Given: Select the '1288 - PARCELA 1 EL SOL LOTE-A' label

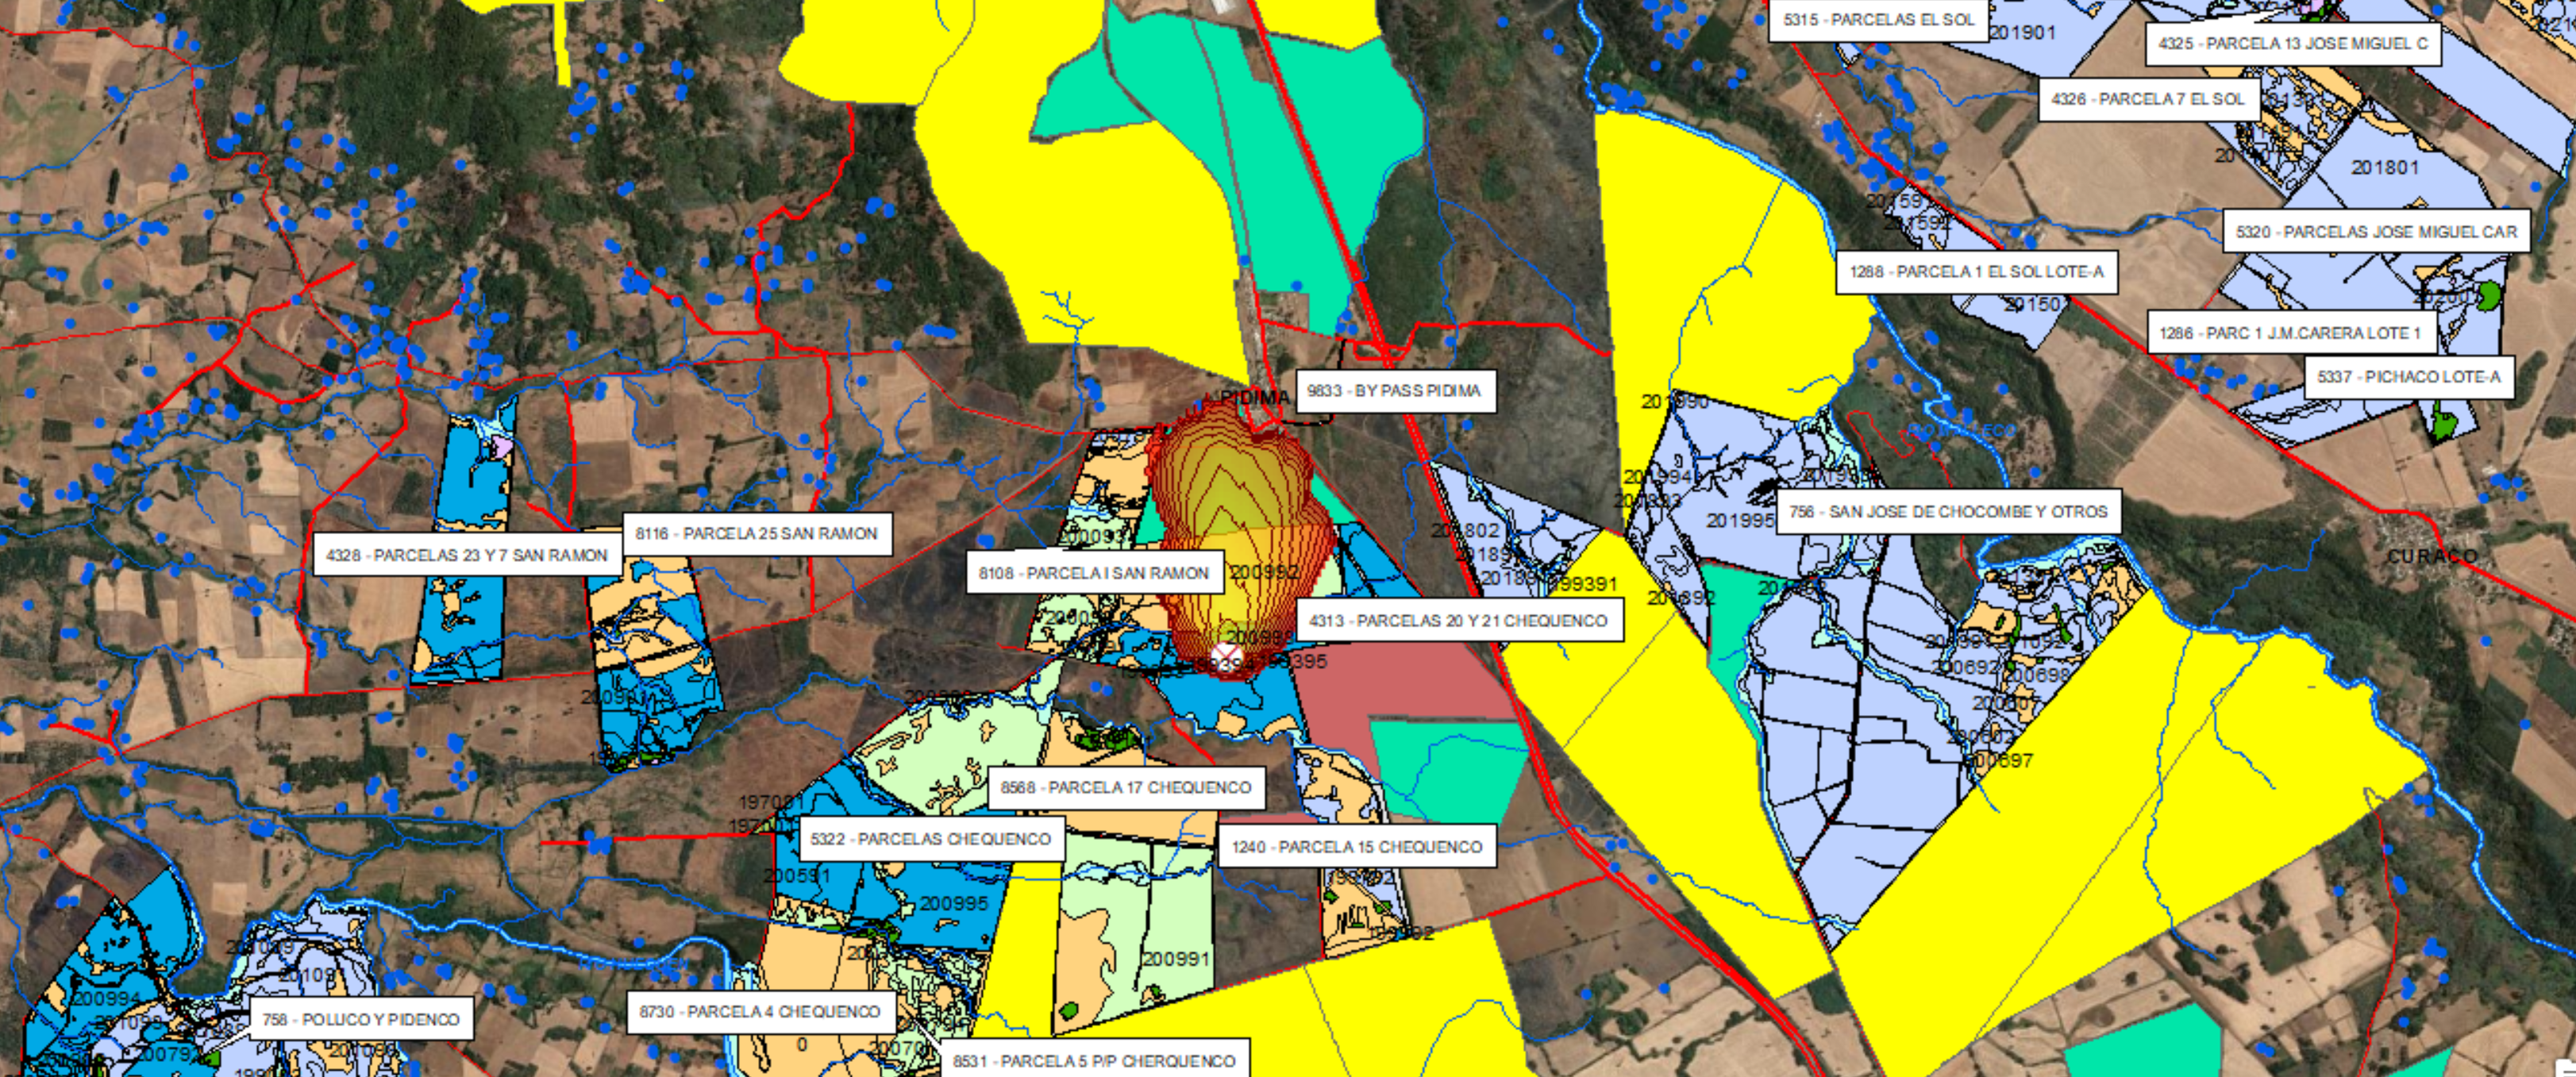Looking at the screenshot, I should pos(1976,272).
